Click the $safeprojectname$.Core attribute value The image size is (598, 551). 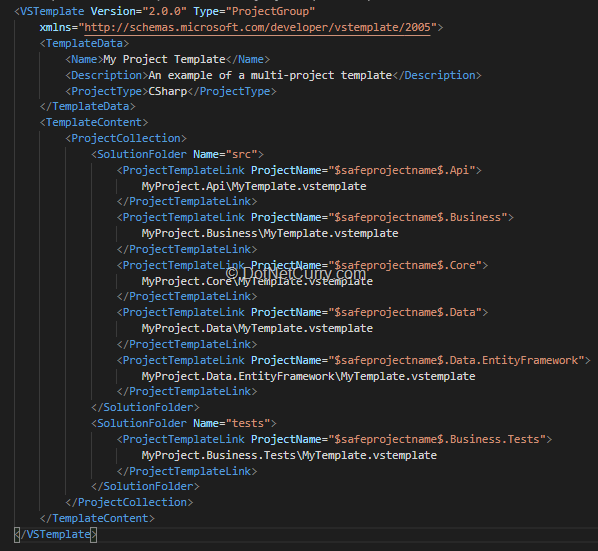tap(405, 265)
